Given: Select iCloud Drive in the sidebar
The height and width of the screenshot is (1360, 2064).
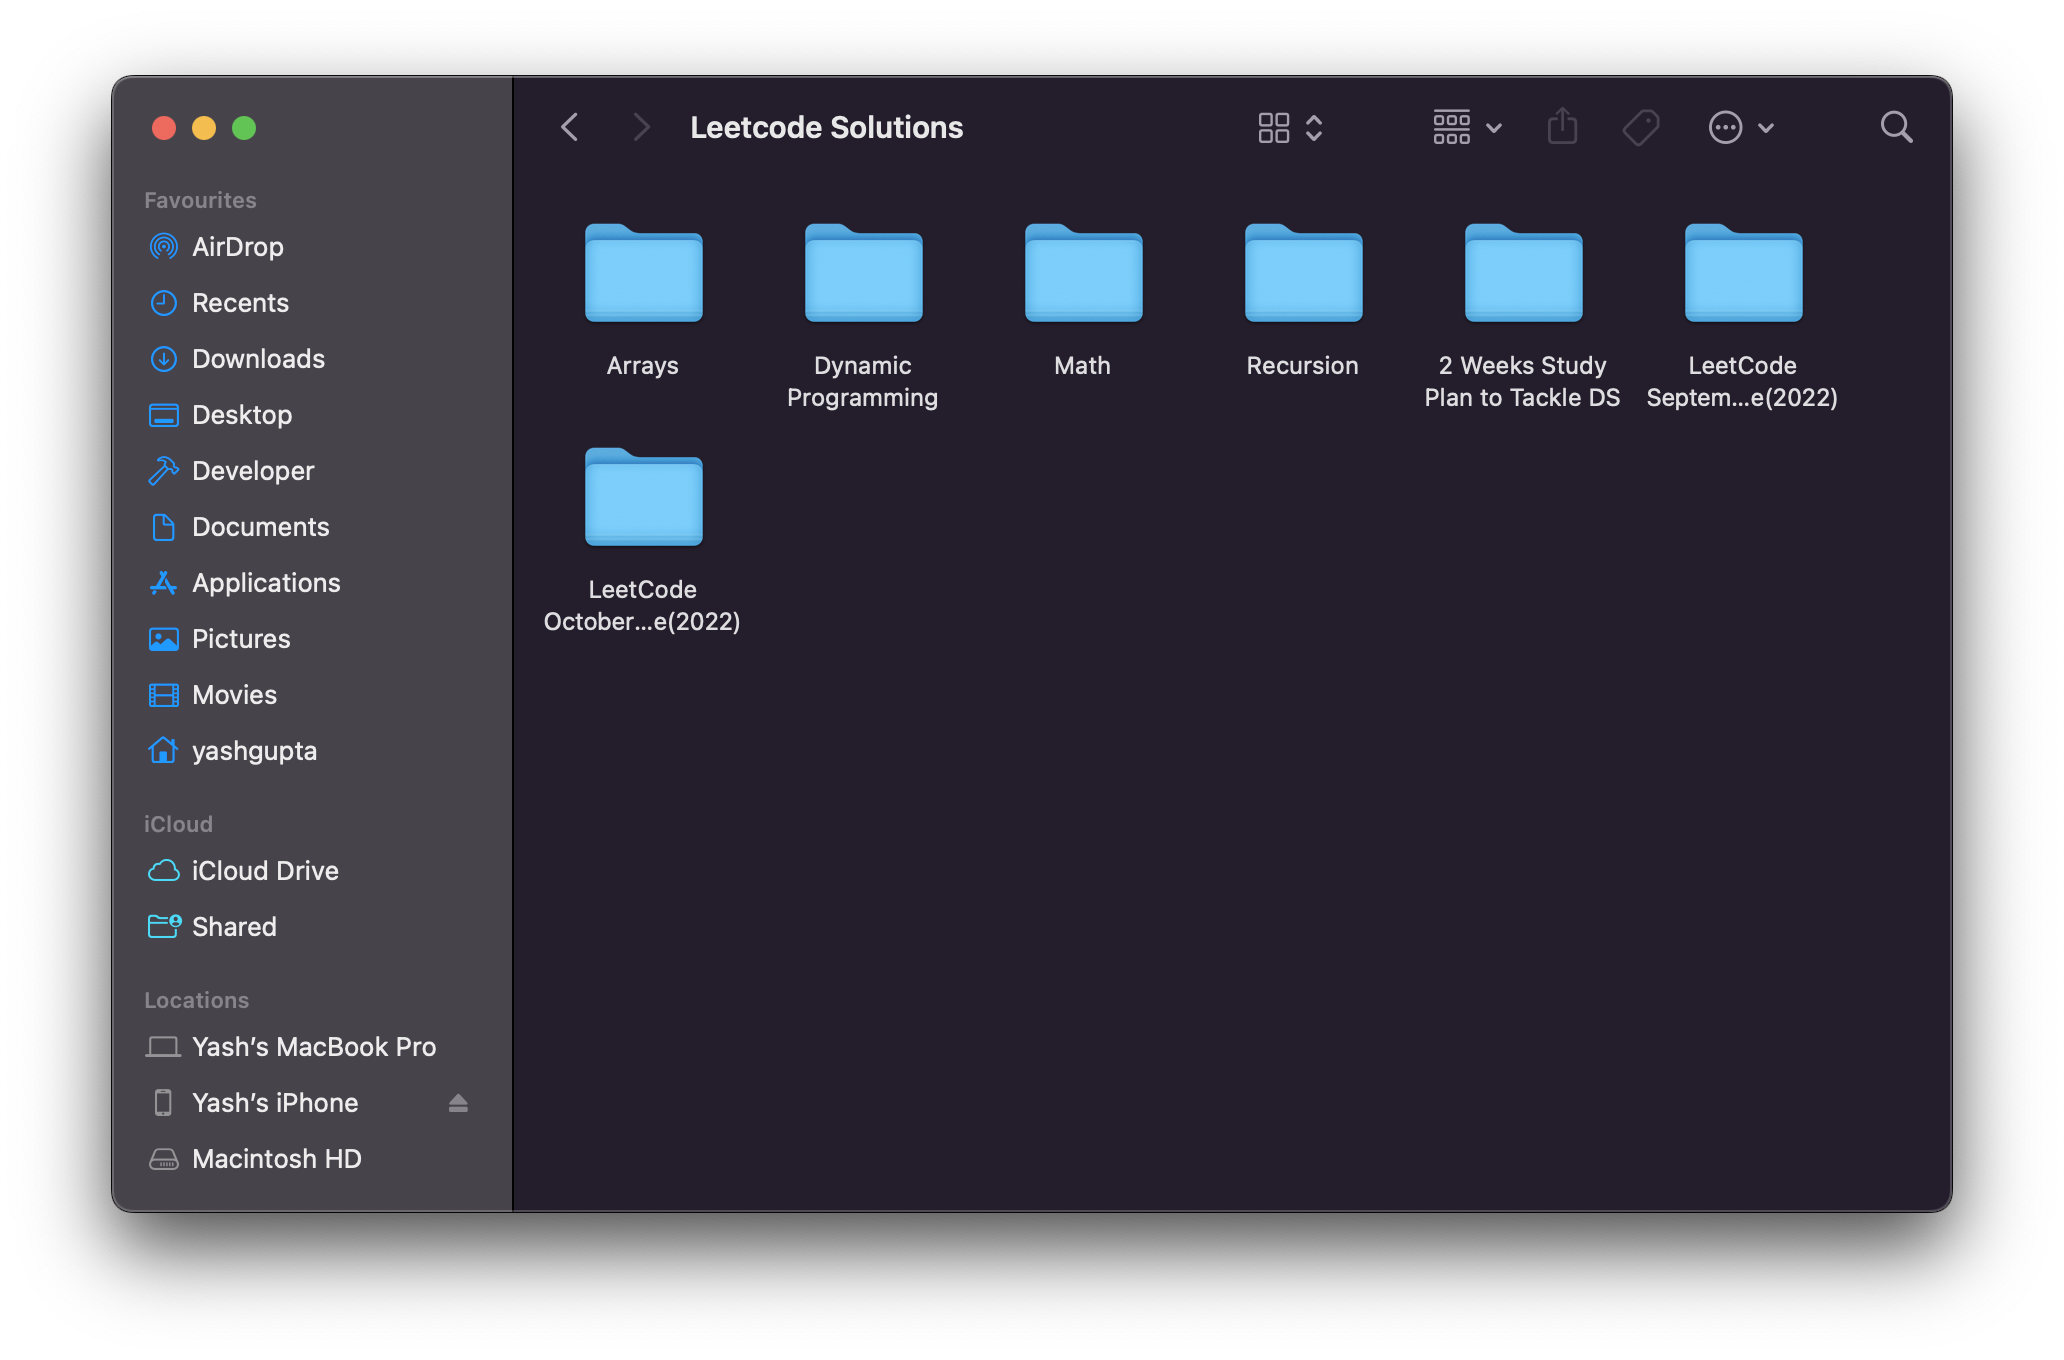Looking at the screenshot, I should 264,871.
